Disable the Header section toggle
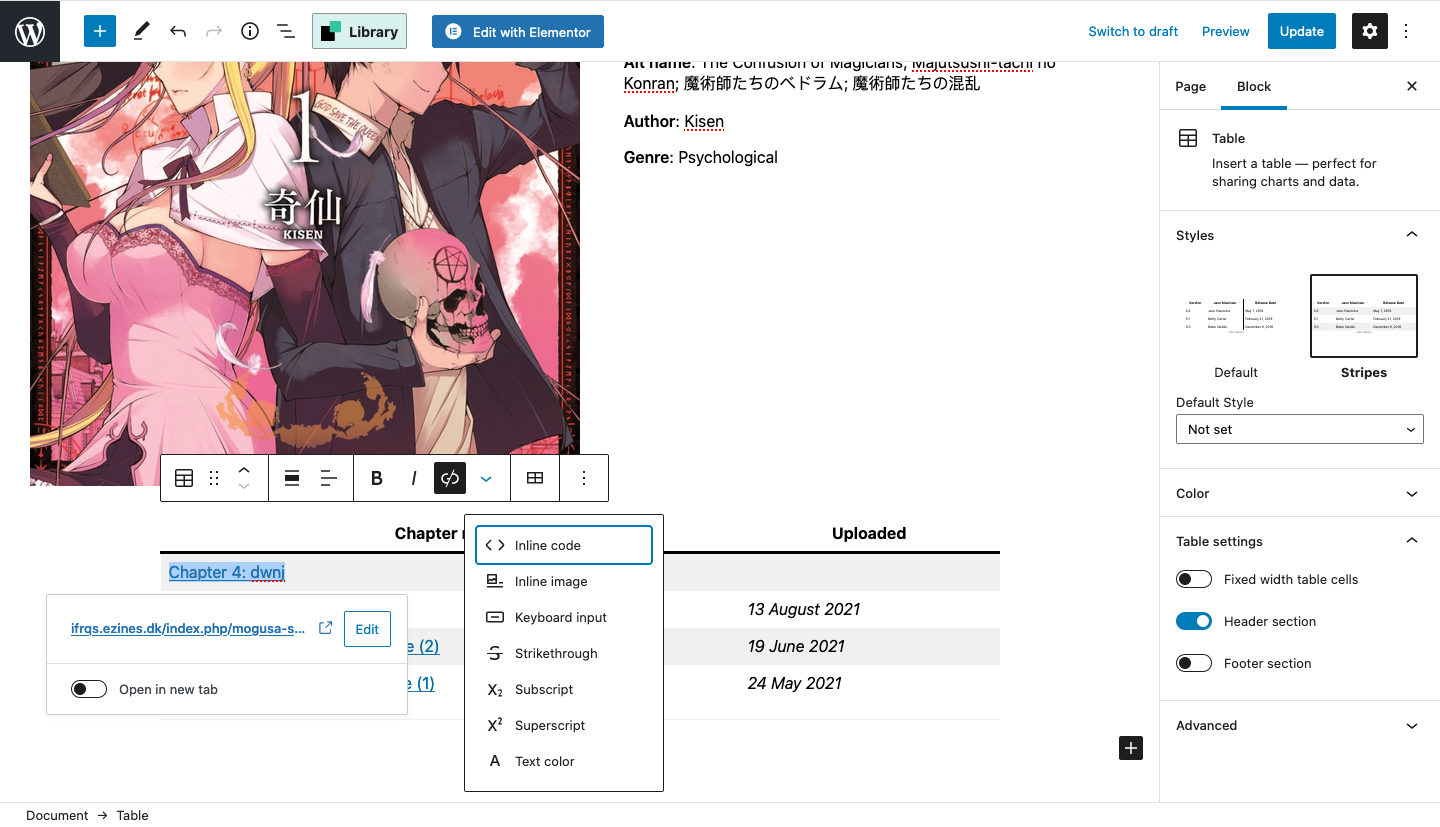The height and width of the screenshot is (827, 1440). coord(1194,621)
